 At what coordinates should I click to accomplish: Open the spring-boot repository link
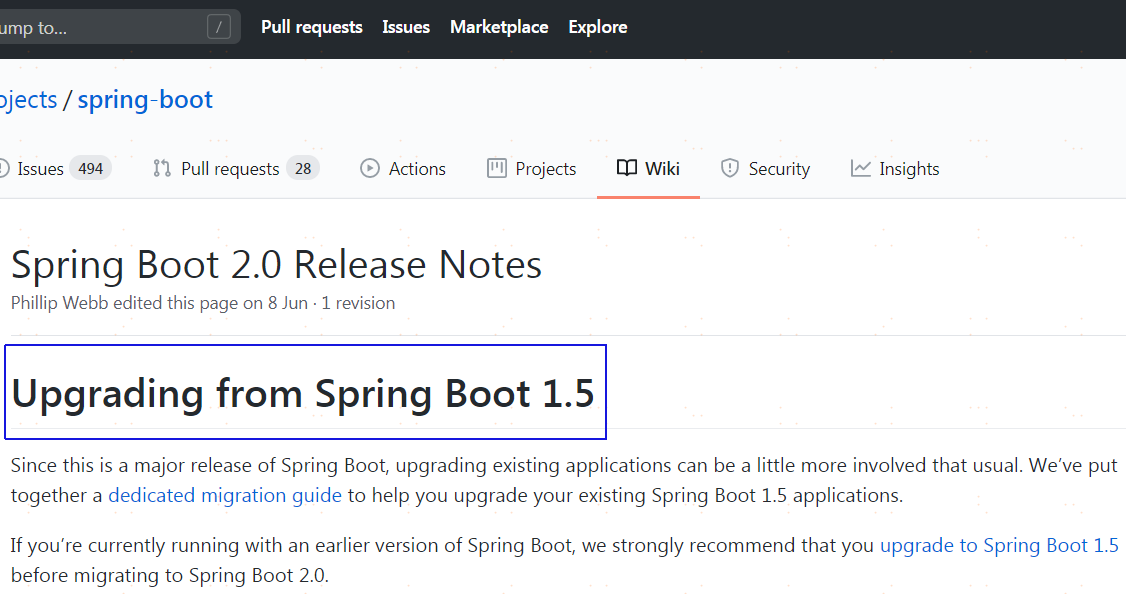pos(145,99)
